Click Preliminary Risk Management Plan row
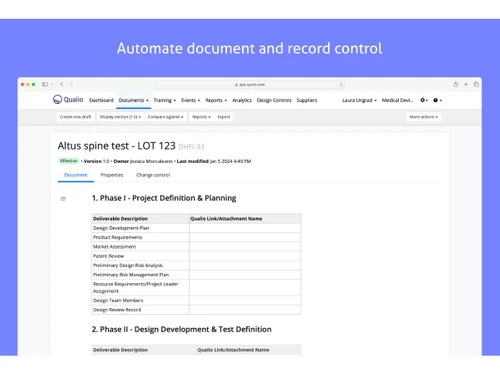Image resolution: width=500 pixels, height=375 pixels. [196, 275]
